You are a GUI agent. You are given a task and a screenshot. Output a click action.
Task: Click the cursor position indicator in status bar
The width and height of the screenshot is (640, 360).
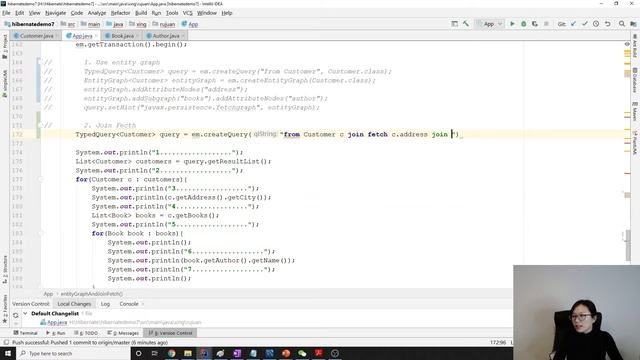[498, 343]
